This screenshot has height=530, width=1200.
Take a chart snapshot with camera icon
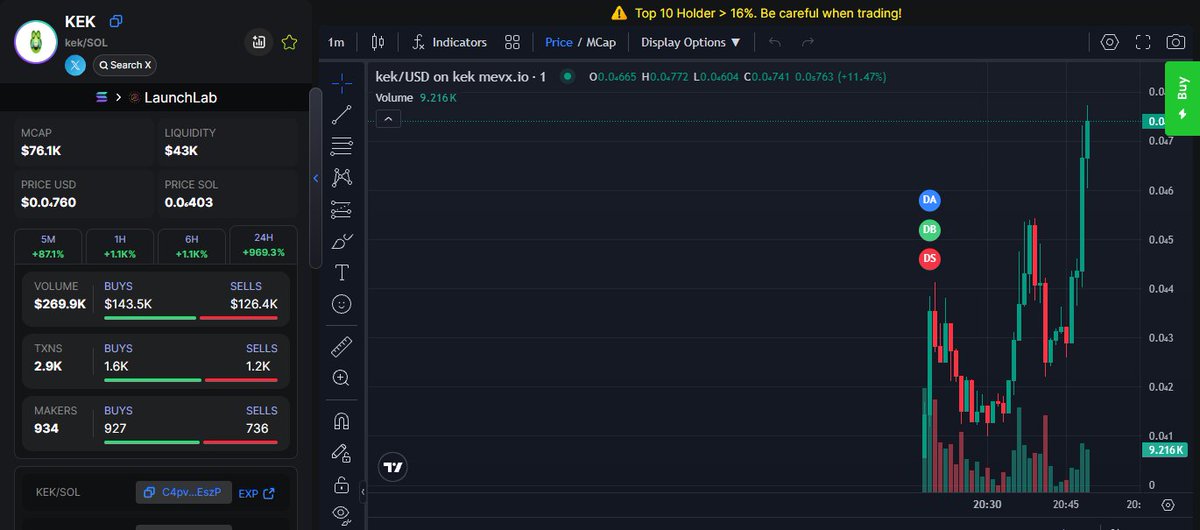tap(1176, 42)
